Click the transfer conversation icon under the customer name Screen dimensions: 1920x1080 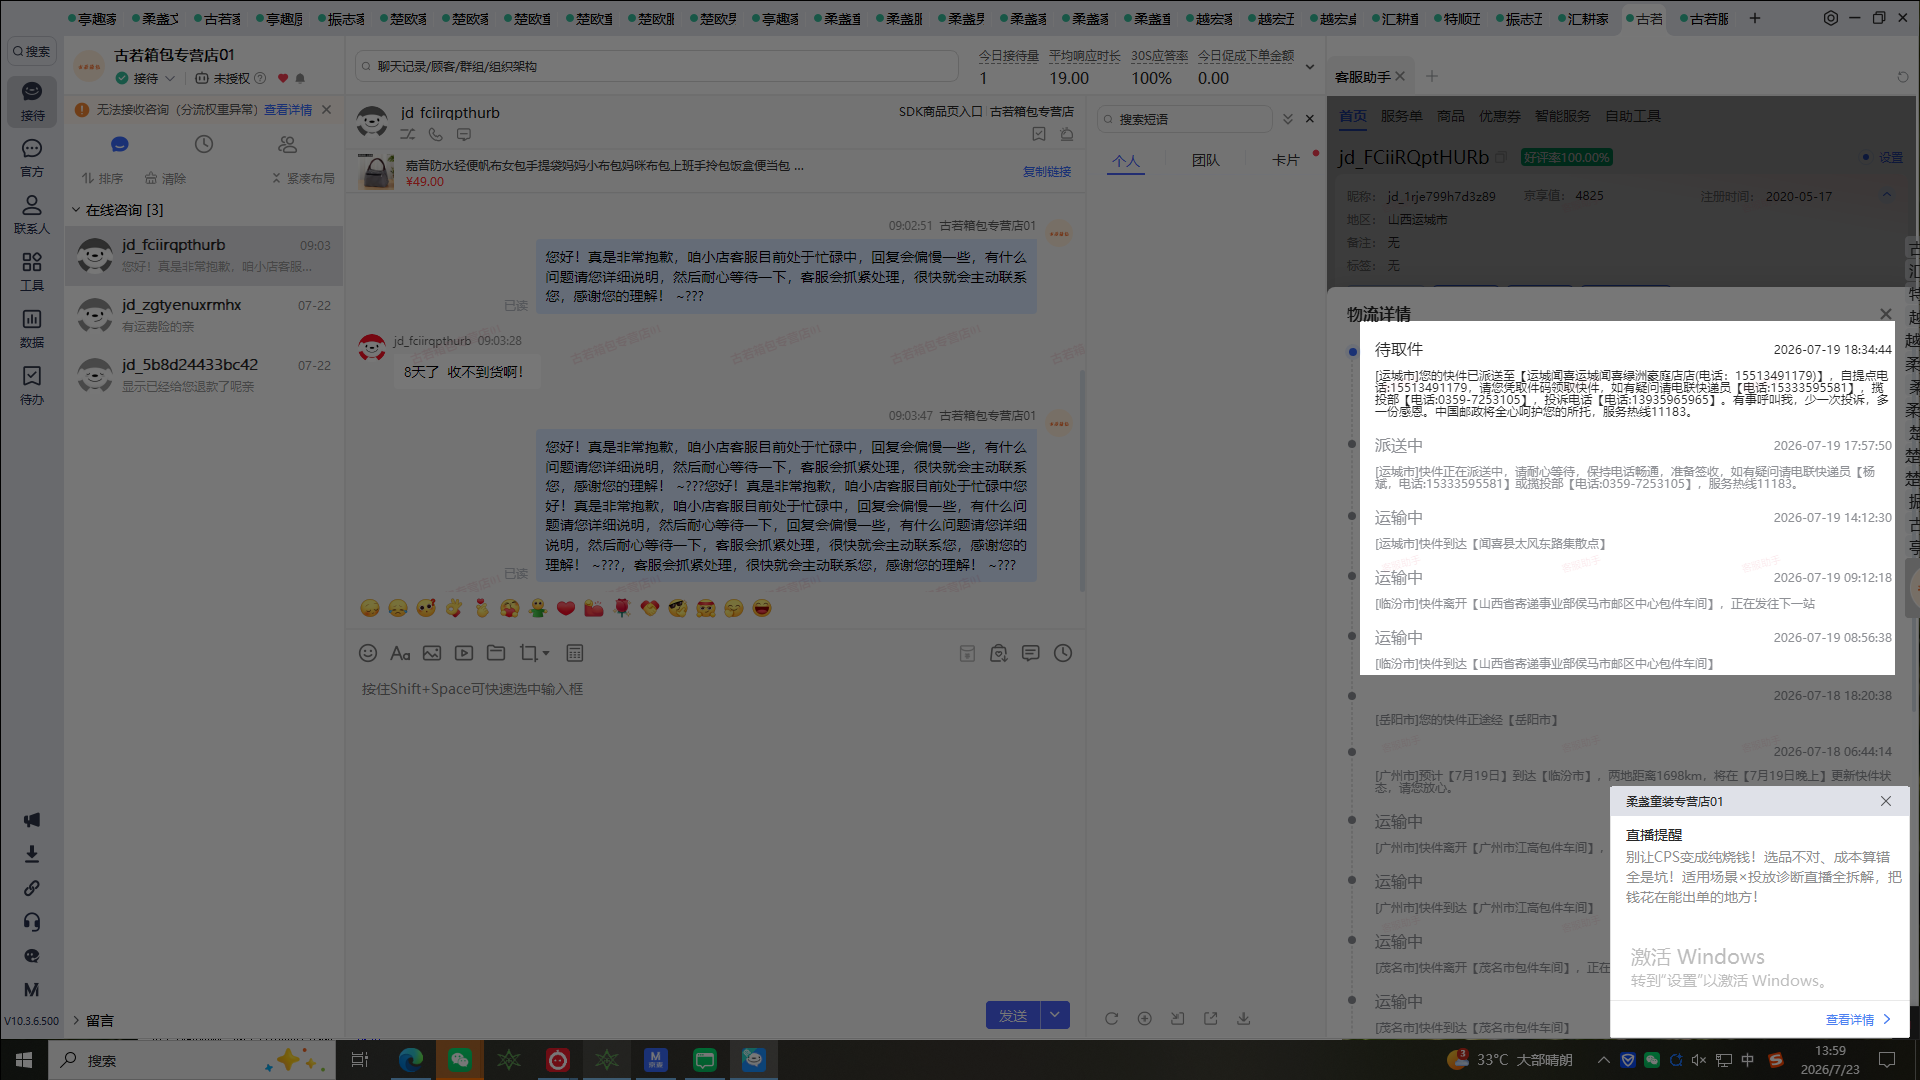(408, 134)
